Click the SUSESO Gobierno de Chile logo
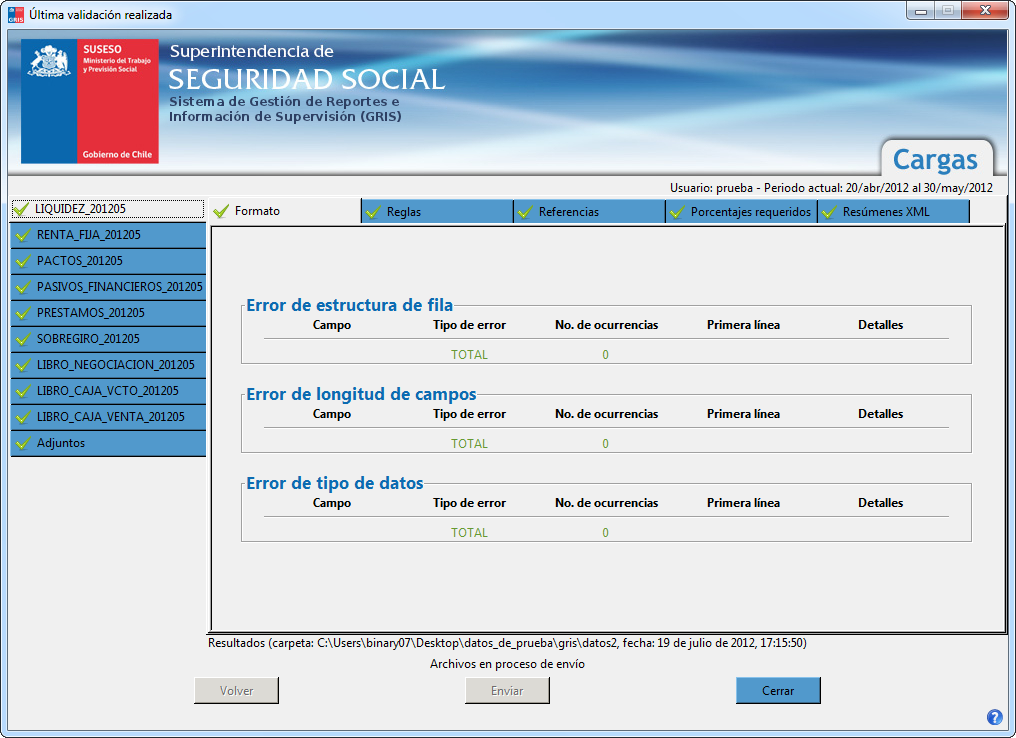The image size is (1016, 738). point(89,101)
